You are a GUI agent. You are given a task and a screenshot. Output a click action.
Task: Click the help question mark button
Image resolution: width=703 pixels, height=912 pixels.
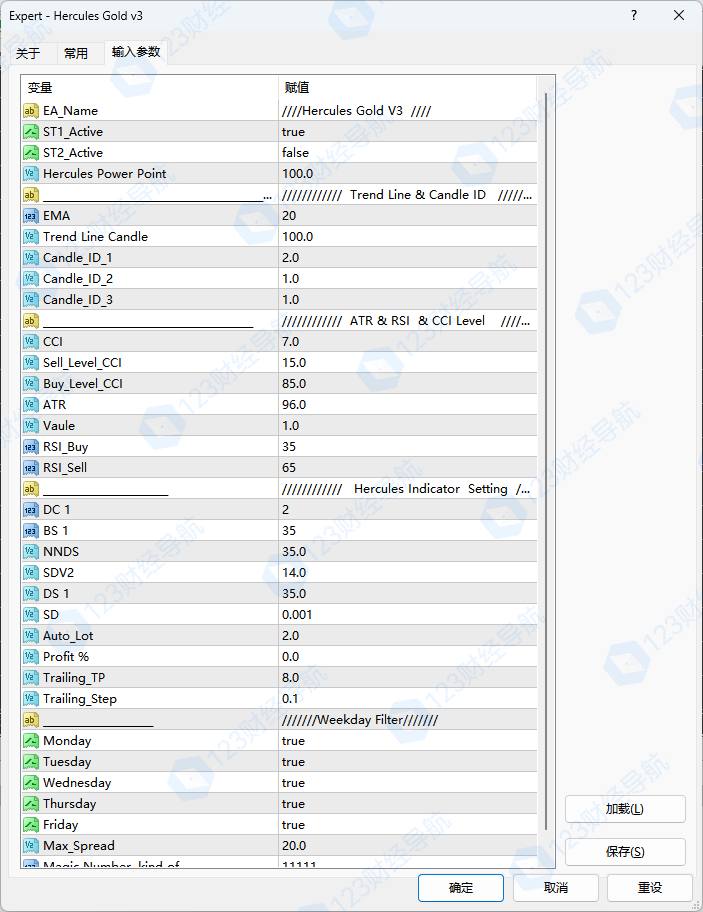634,15
